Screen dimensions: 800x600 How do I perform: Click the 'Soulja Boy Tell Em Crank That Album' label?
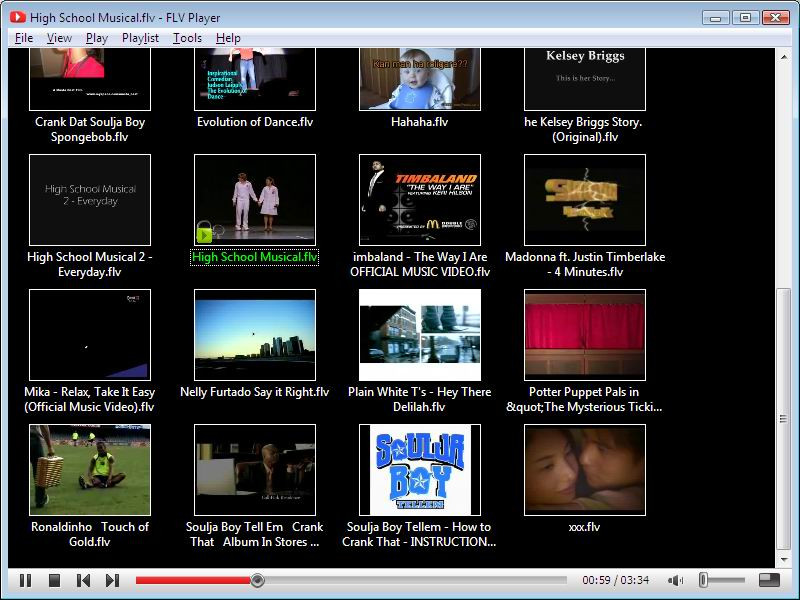(255, 534)
